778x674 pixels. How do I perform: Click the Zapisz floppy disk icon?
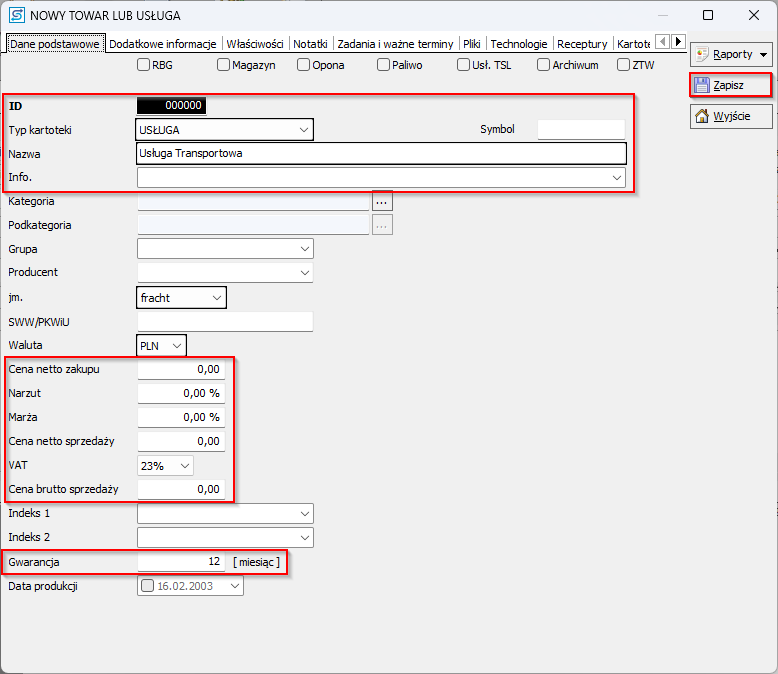pyautogui.click(x=702, y=85)
